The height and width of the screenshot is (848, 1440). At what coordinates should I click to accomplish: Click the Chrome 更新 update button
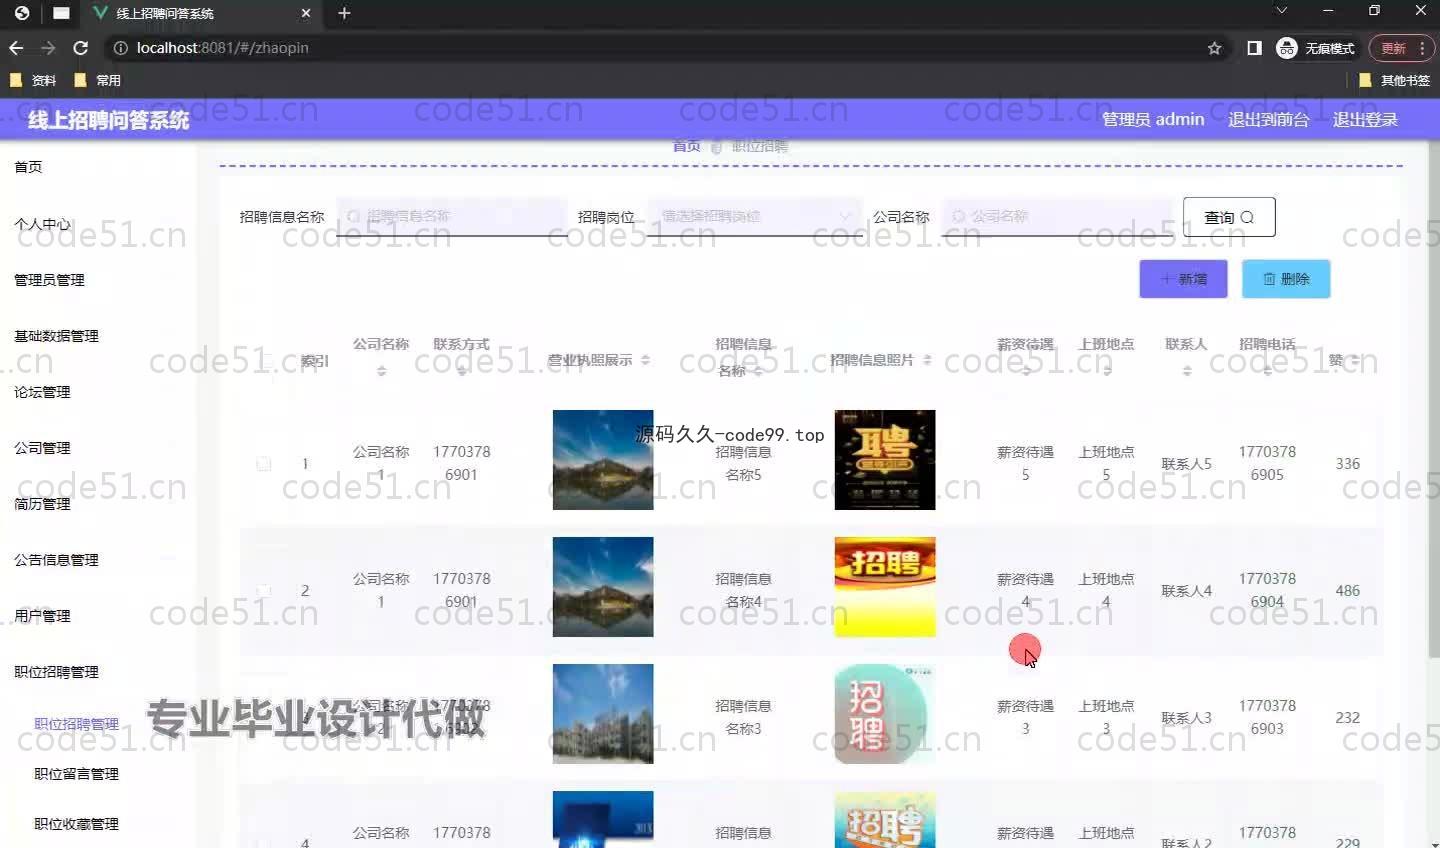[x=1401, y=48]
